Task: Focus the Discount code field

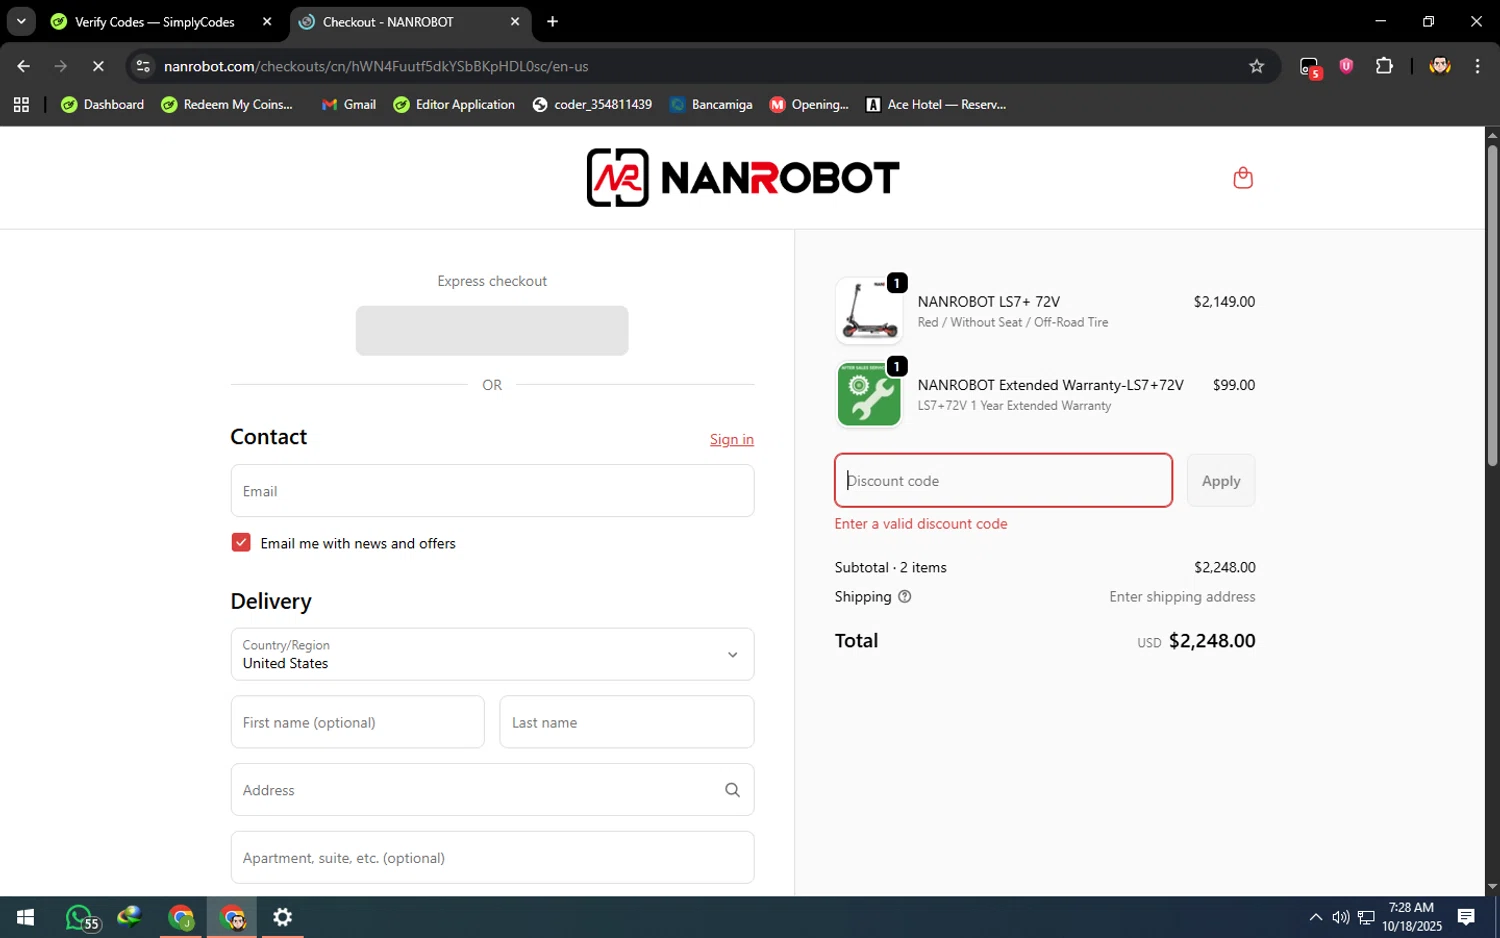Action: tap(1003, 480)
